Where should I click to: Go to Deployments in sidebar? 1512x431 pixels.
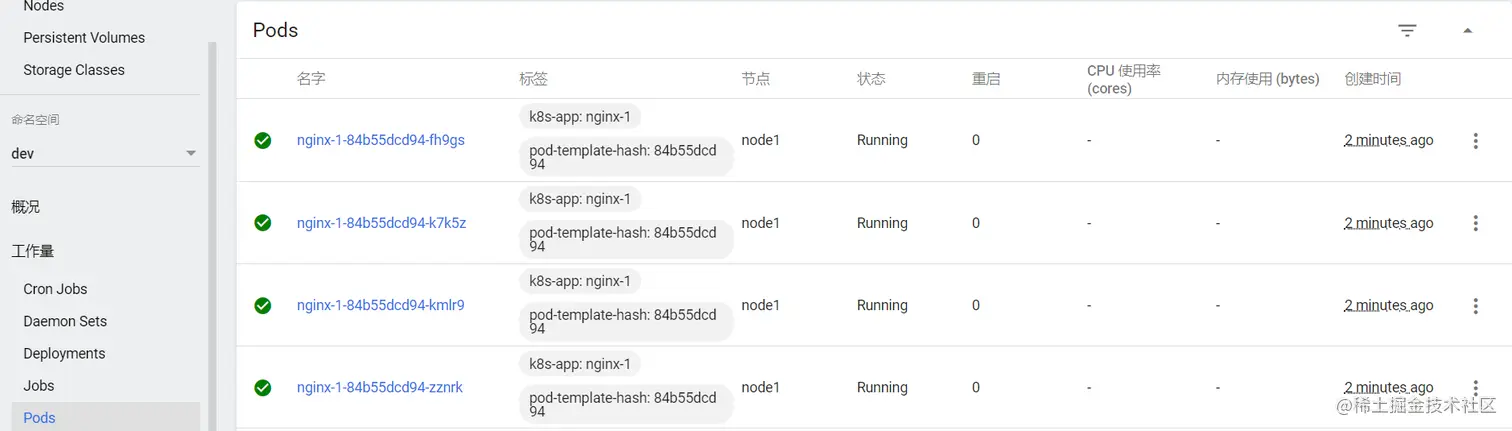[x=64, y=353]
